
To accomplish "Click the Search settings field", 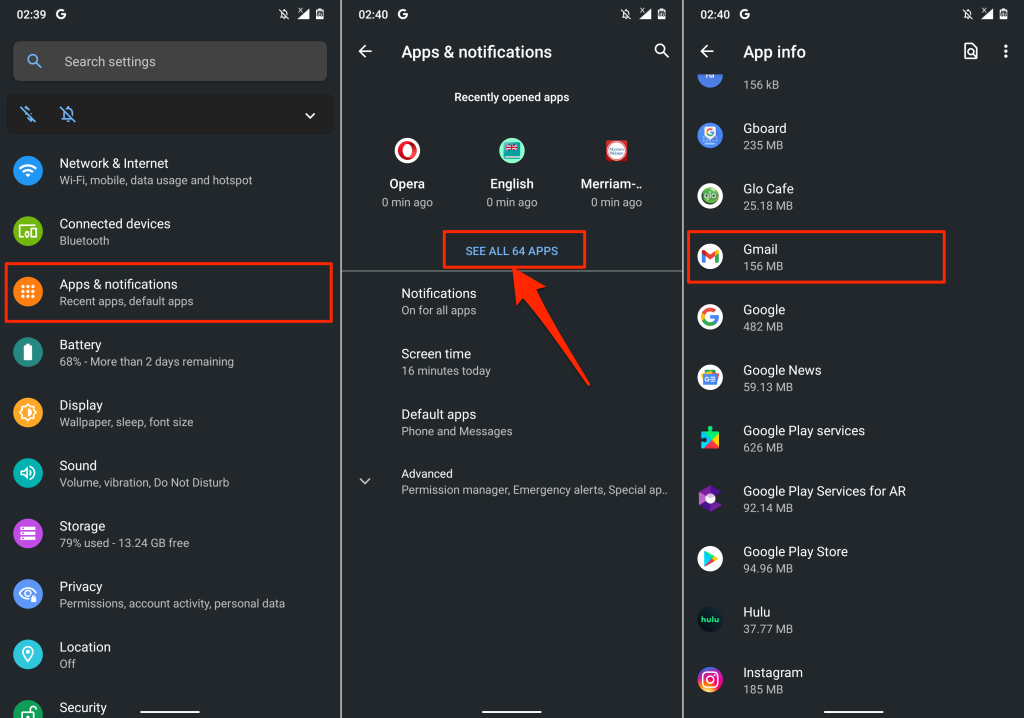I will [170, 62].
